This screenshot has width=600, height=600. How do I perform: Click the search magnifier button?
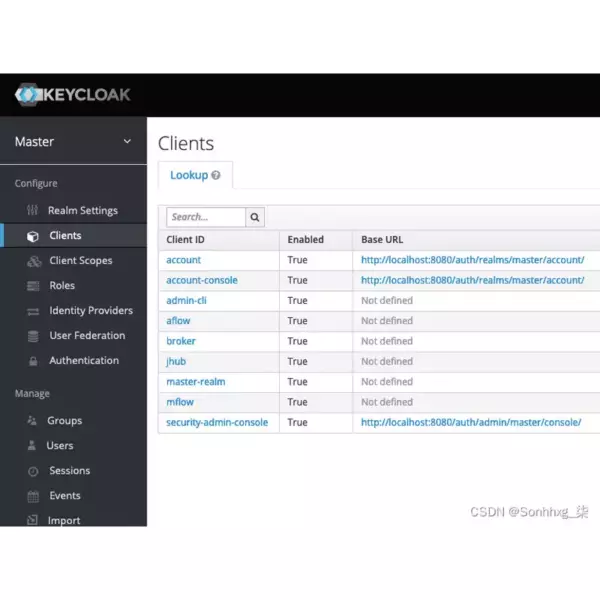point(255,217)
